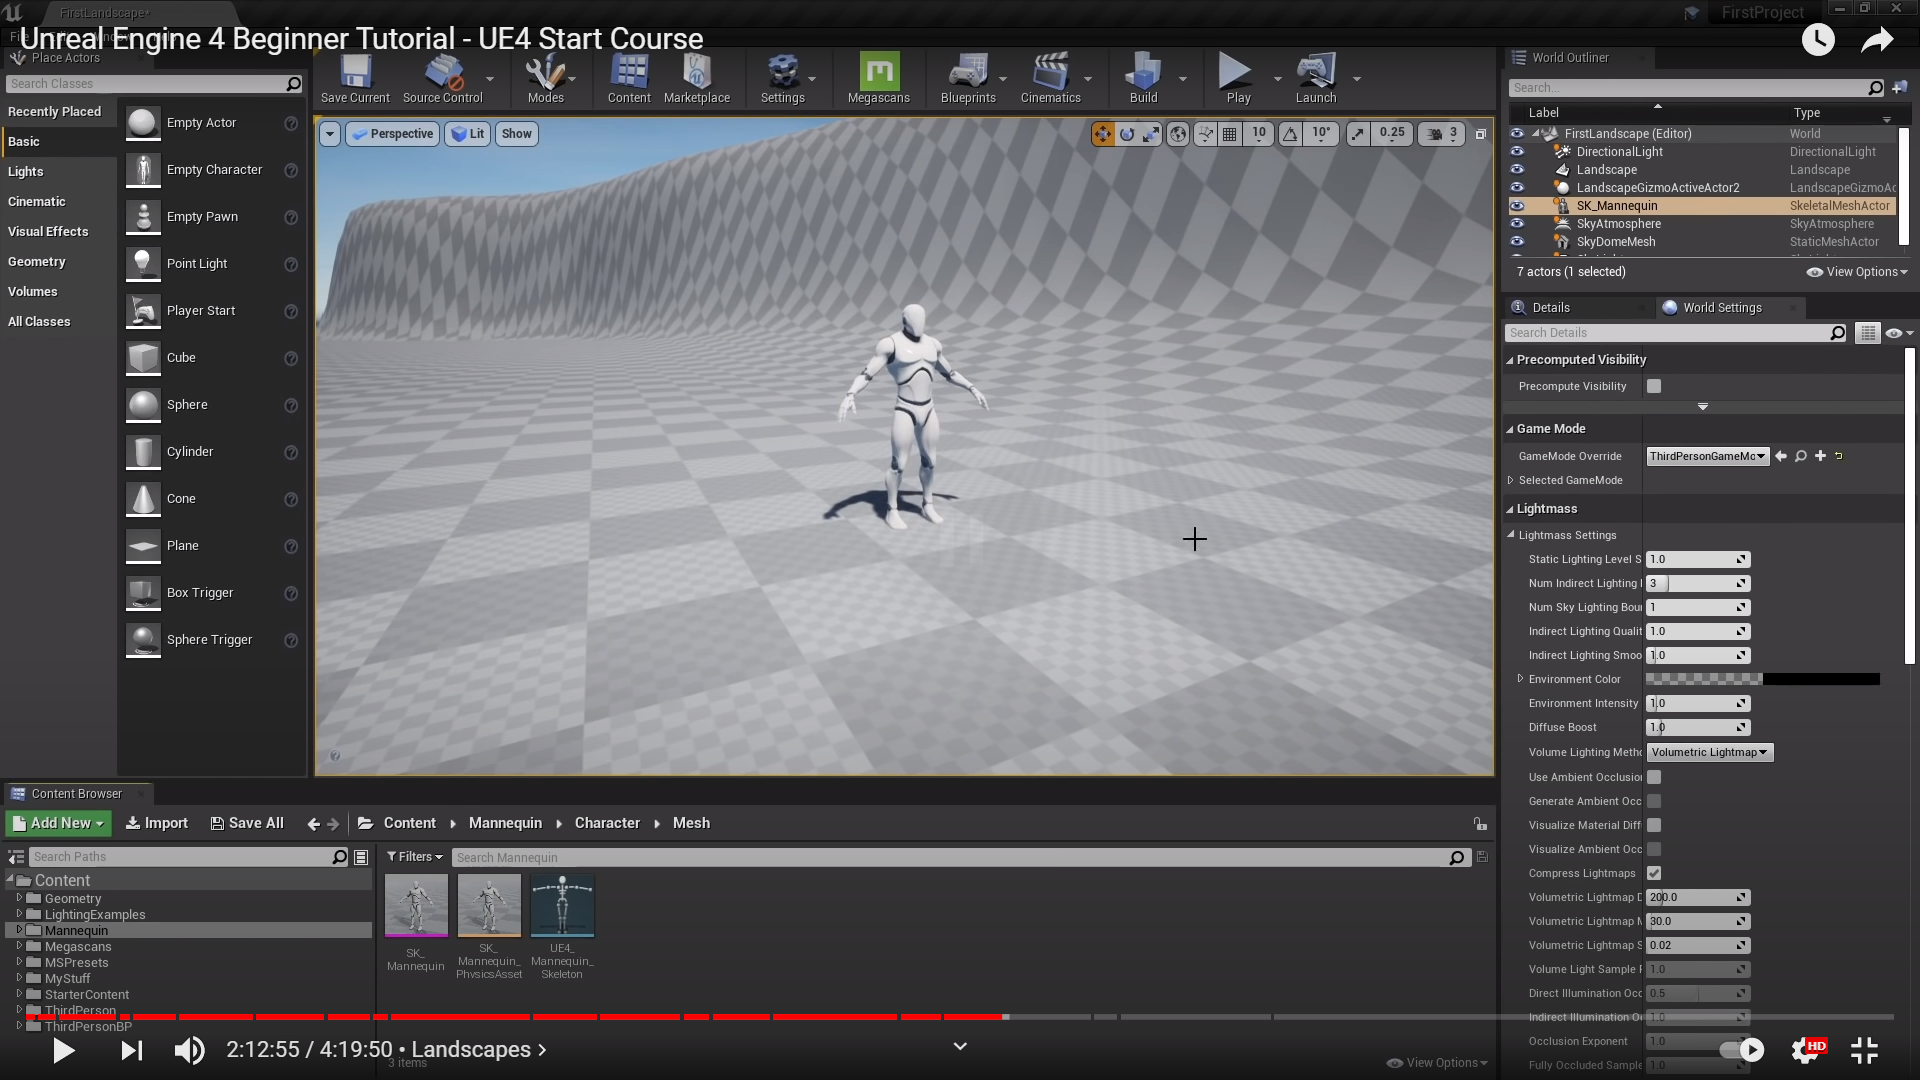Screen dimensions: 1920x1080
Task: Adjust Num Indirect Lighting Bounces slider field
Action: click(x=1698, y=583)
